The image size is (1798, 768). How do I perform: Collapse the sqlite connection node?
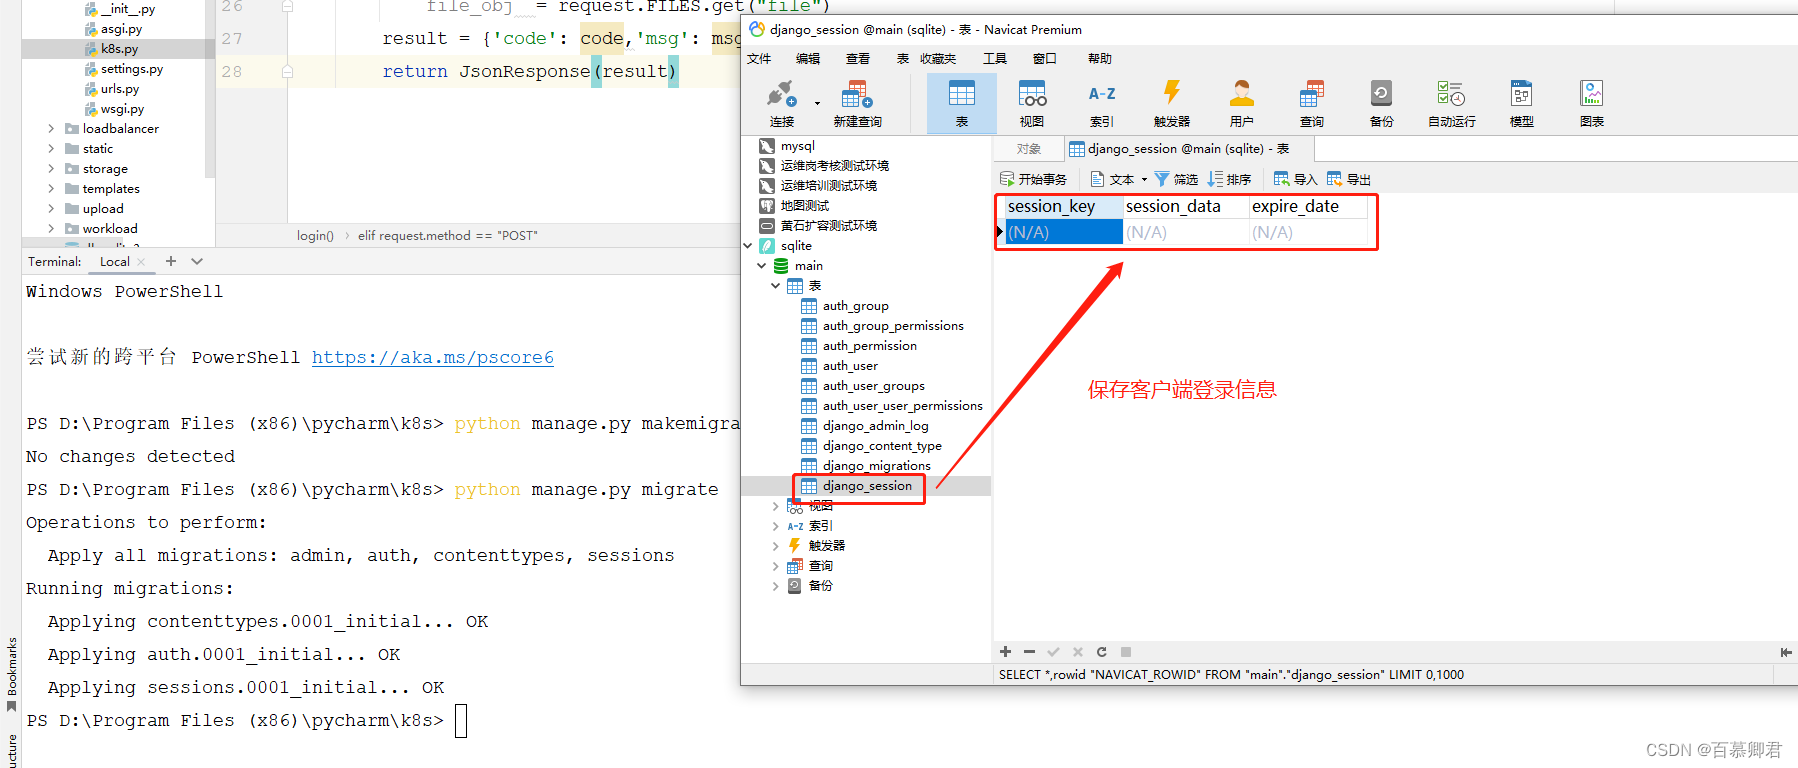tap(748, 246)
